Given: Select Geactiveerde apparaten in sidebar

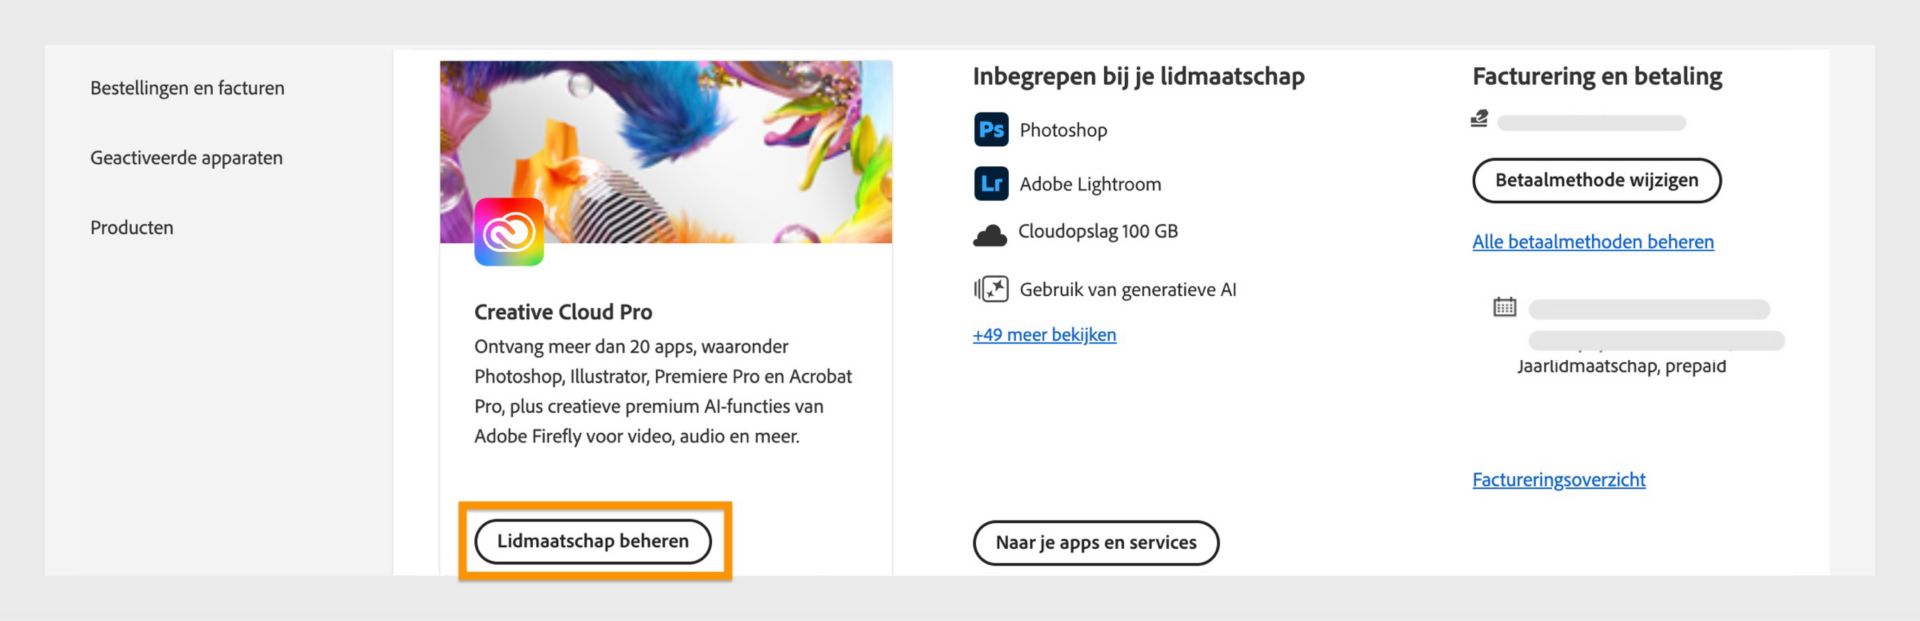Looking at the screenshot, I should coord(186,157).
